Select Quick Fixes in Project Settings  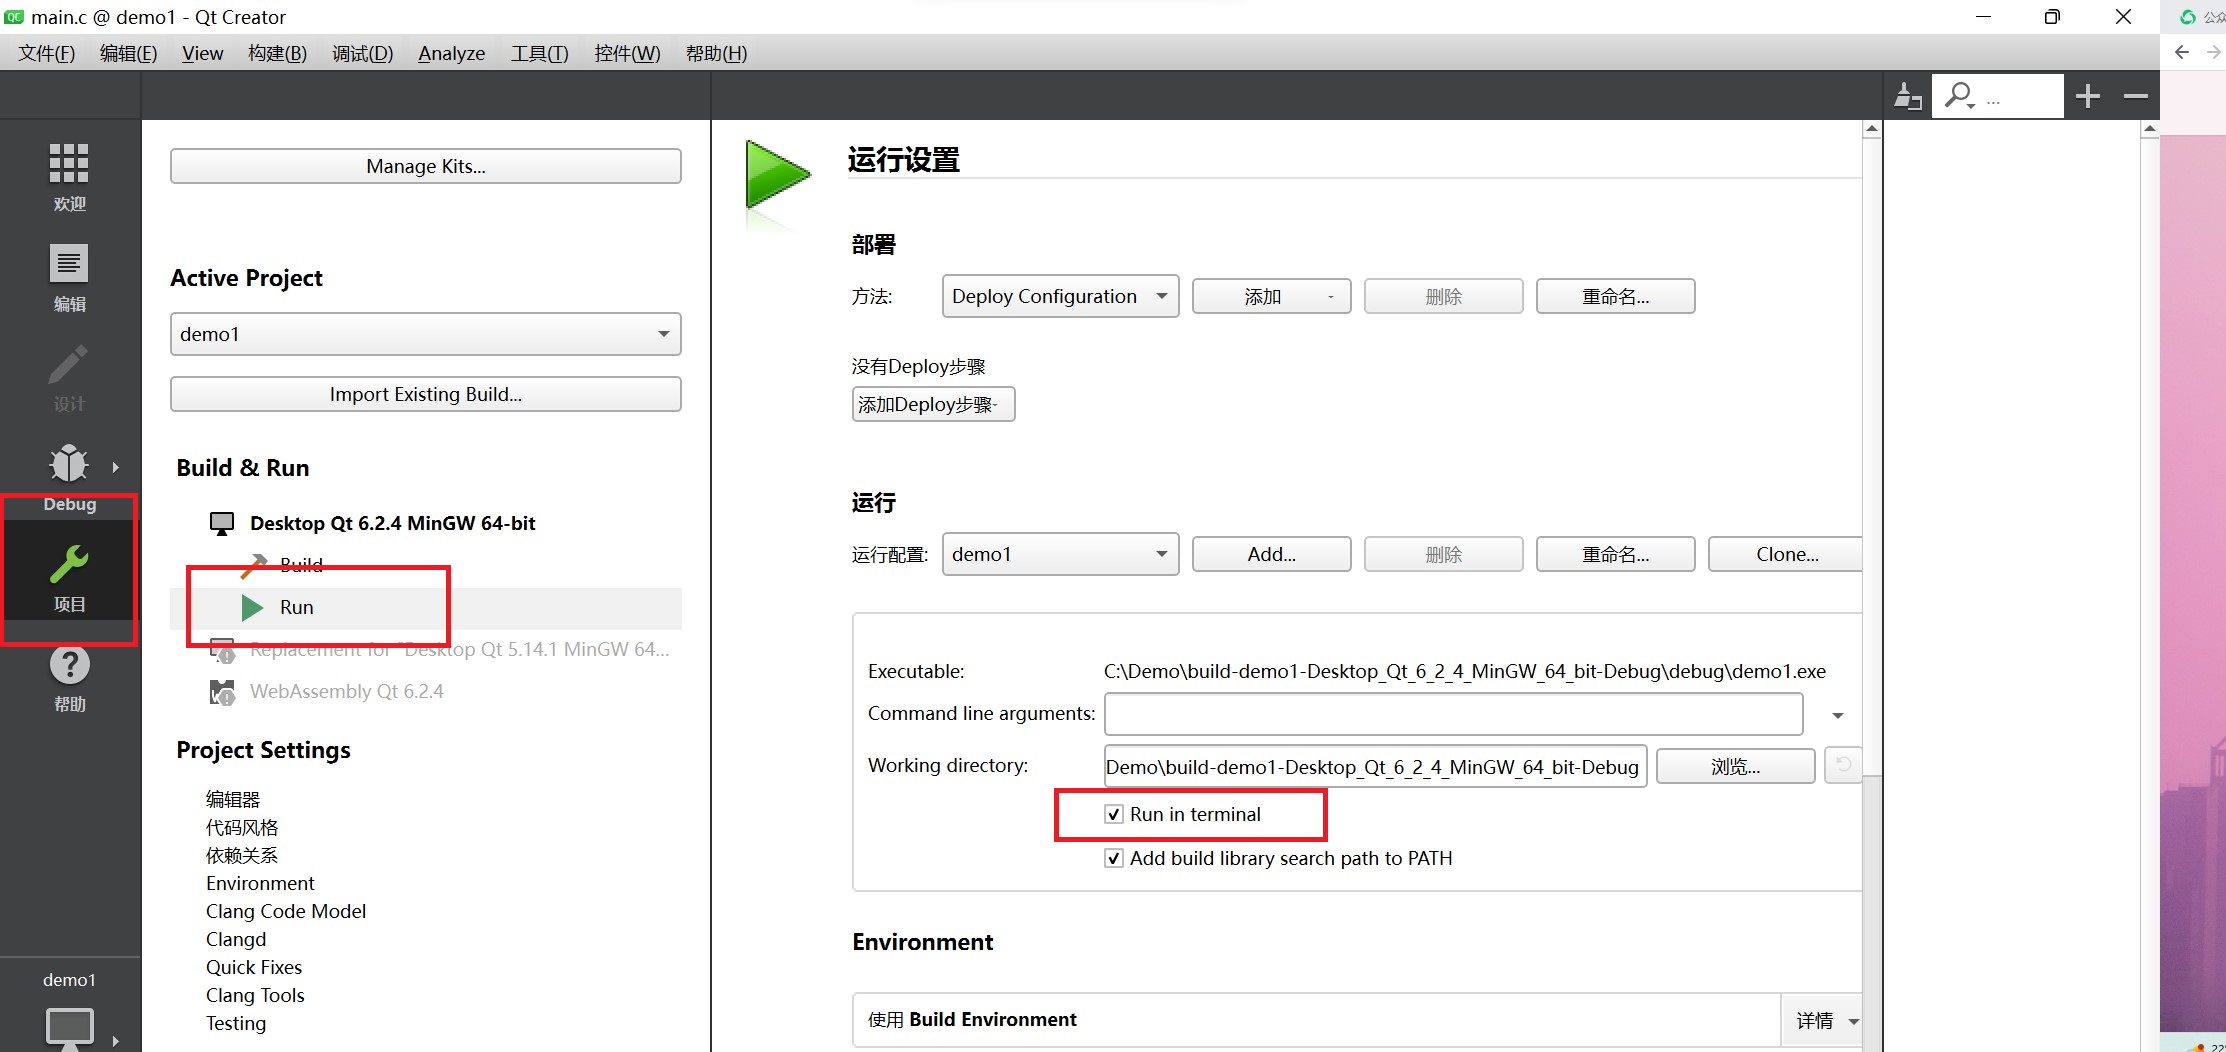click(254, 967)
